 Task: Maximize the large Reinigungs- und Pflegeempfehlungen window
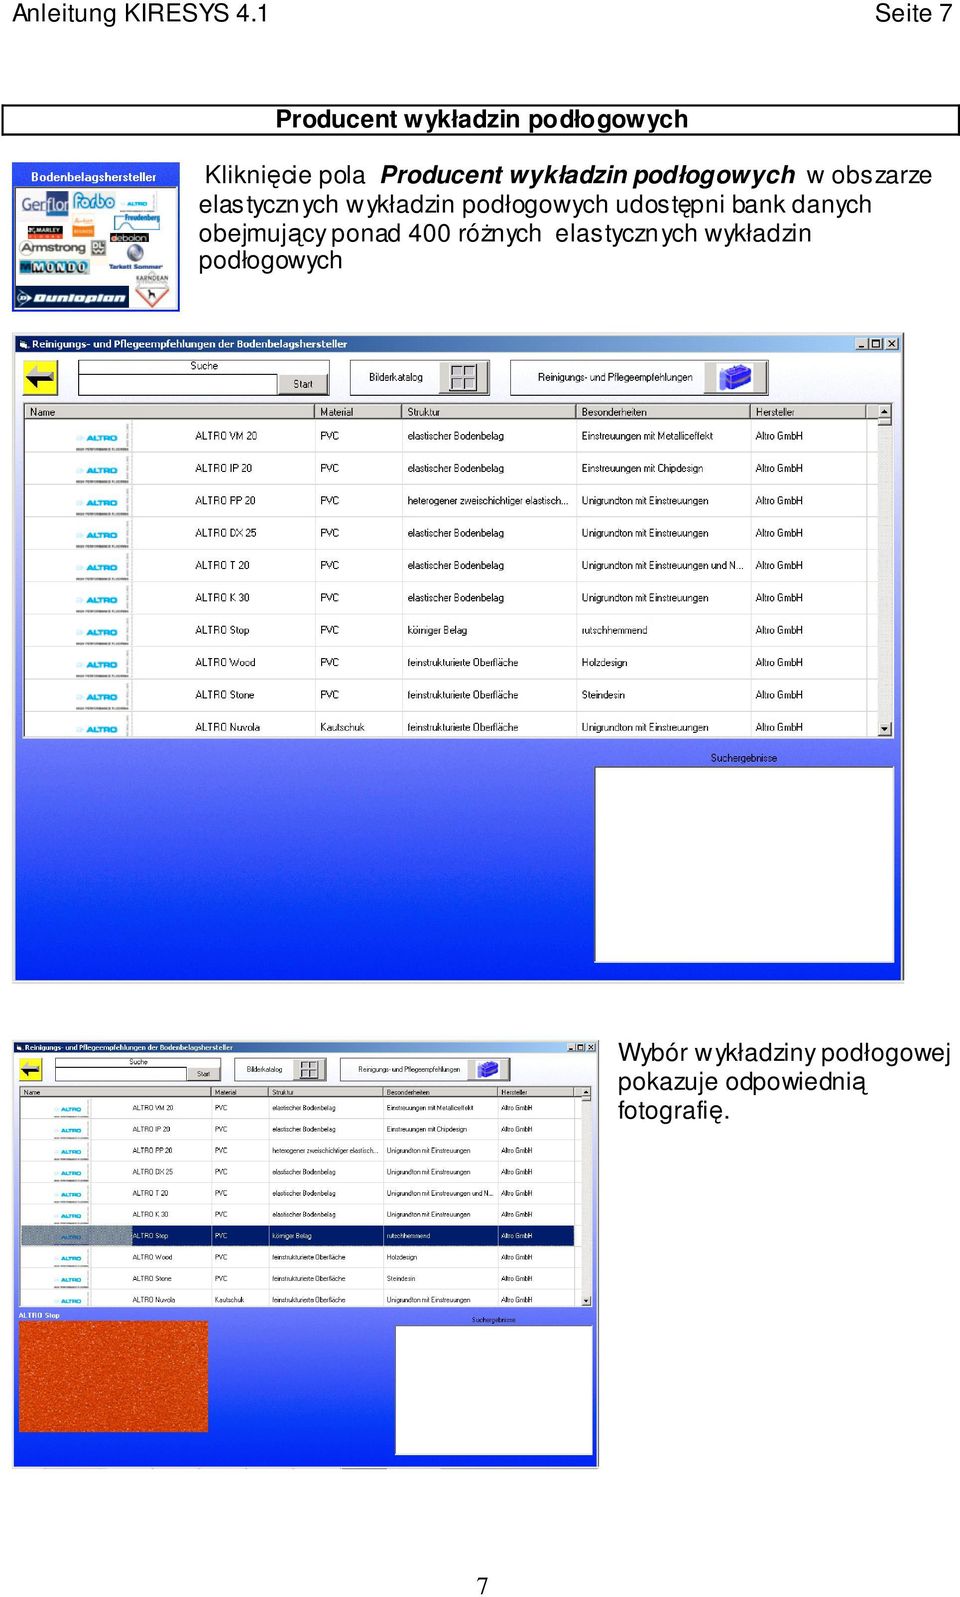pyautogui.click(x=876, y=343)
